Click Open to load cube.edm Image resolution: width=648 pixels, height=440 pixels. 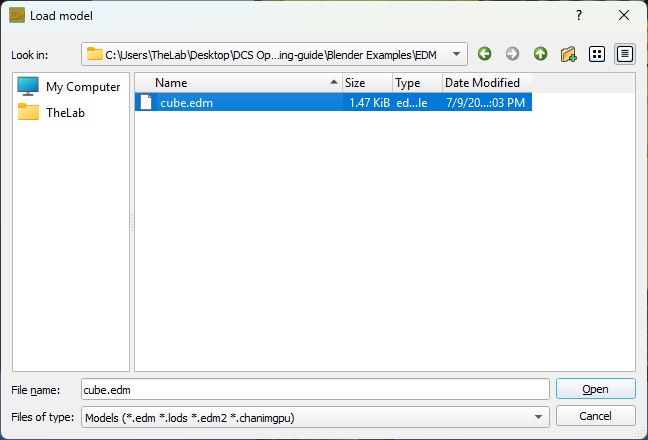[596, 389]
